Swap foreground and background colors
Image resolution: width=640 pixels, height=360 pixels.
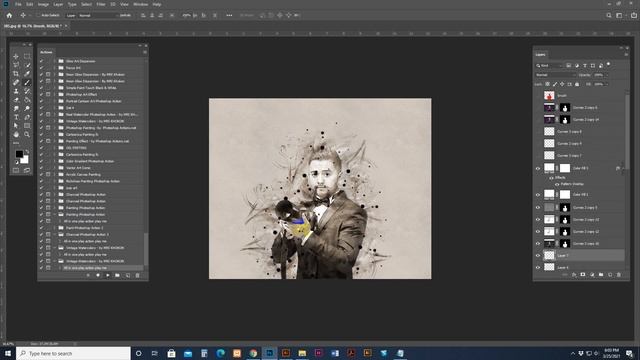click(x=27, y=151)
